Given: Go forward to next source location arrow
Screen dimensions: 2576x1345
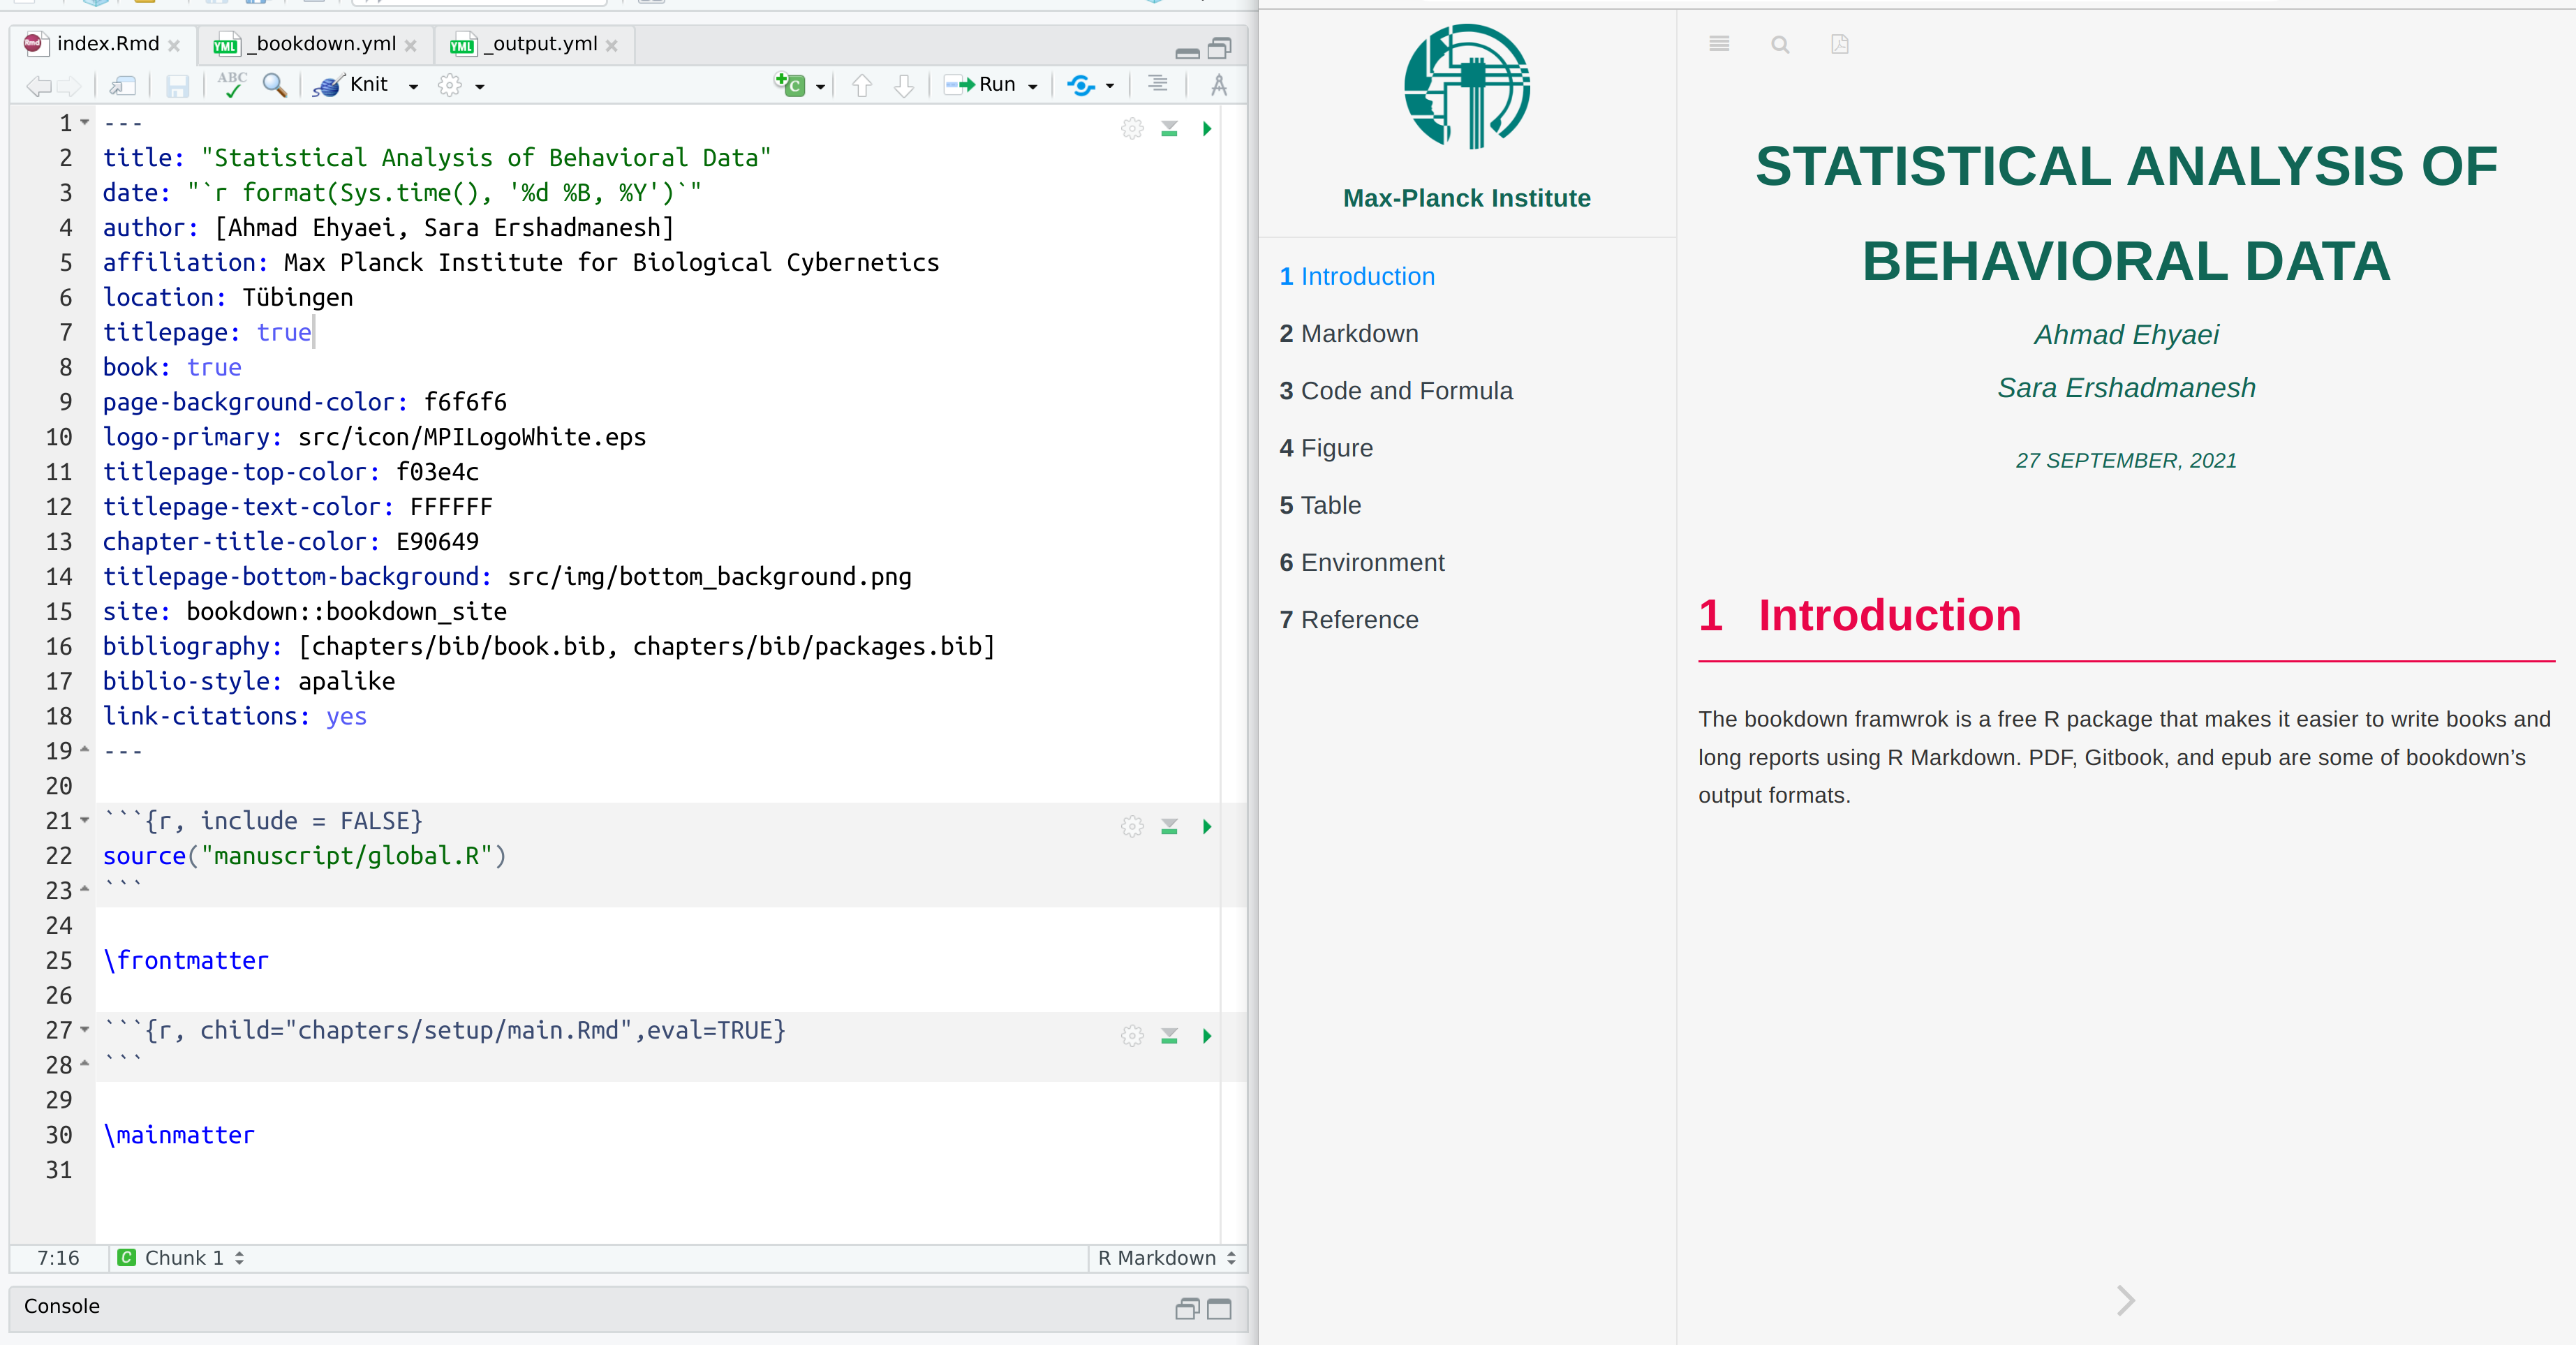Looking at the screenshot, I should 68,86.
